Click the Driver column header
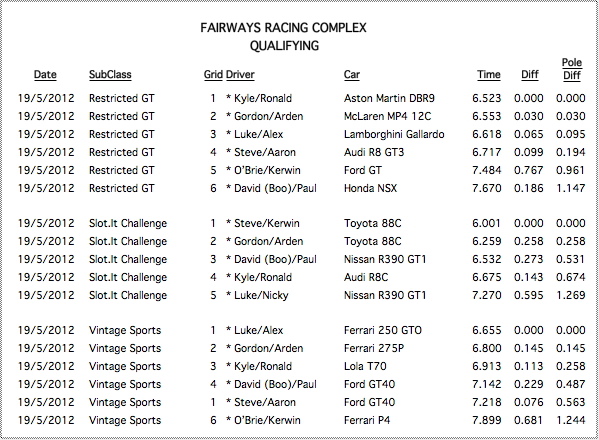This screenshot has height=440, width=599. click(x=240, y=74)
